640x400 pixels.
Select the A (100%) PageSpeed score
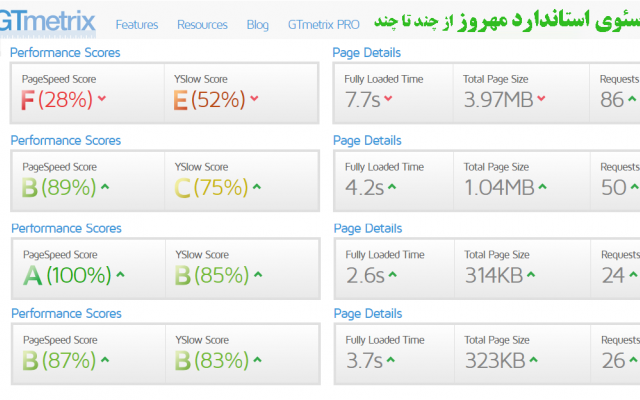point(67,276)
